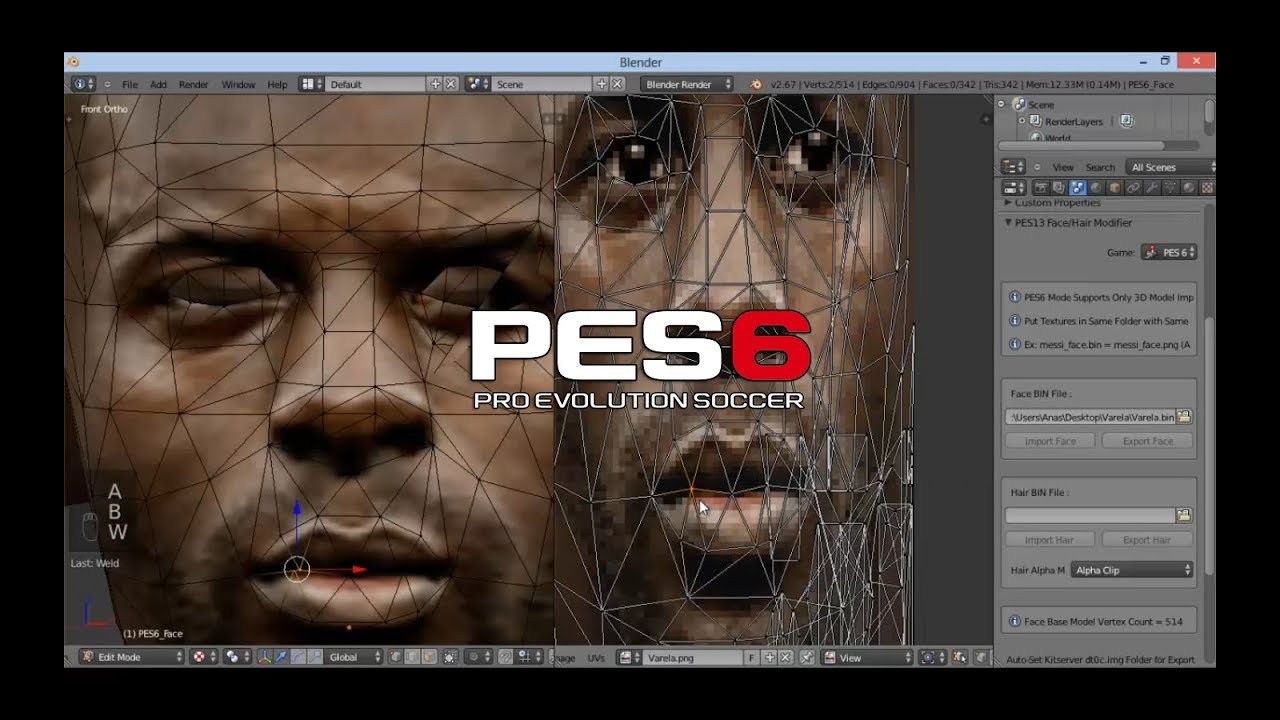Enable the rotate manipulator
Screen dimensions: 1280x720
pos(298,657)
